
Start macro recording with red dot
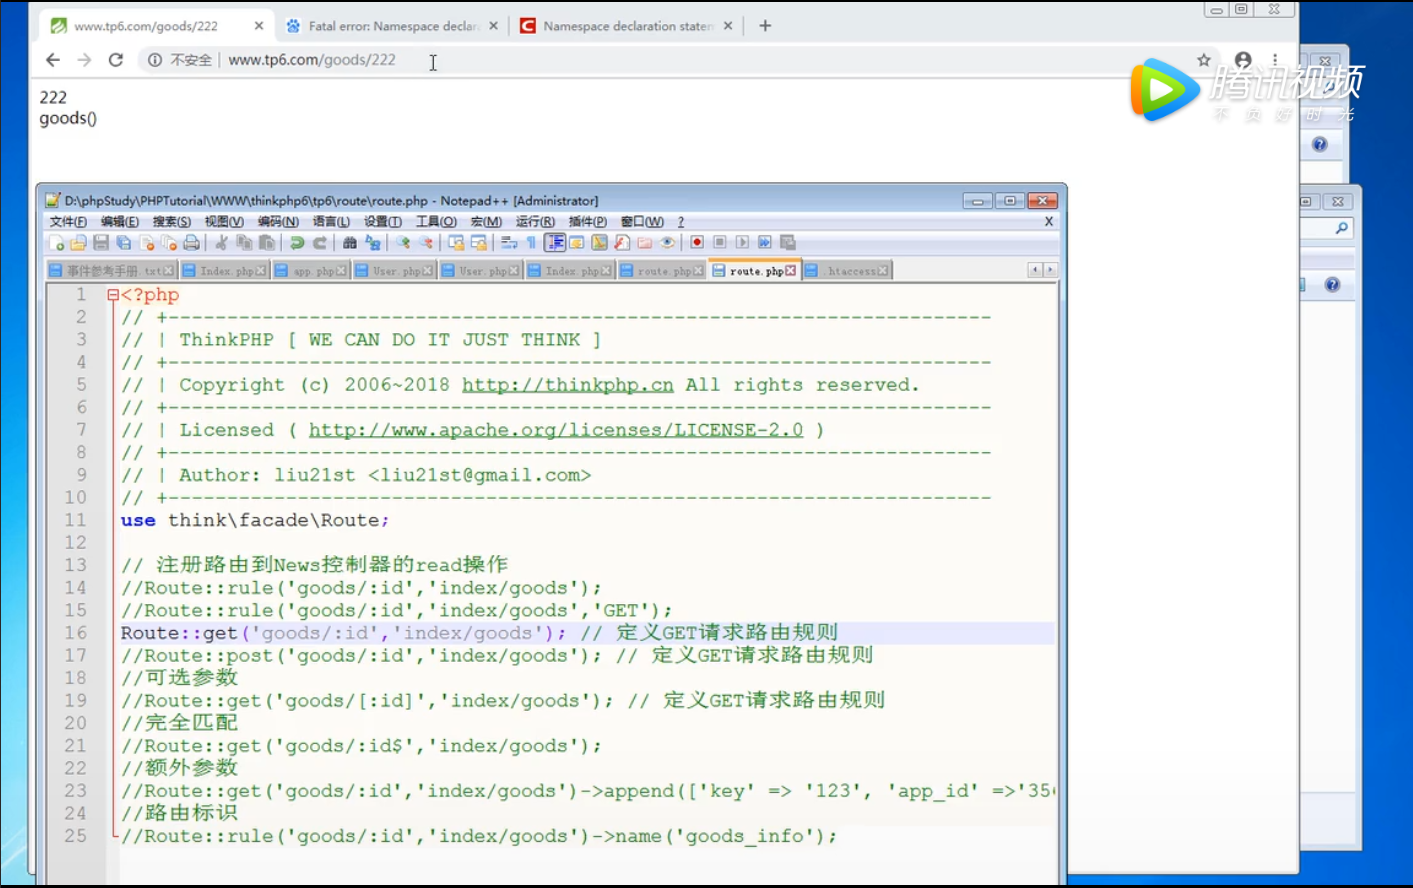coord(697,243)
